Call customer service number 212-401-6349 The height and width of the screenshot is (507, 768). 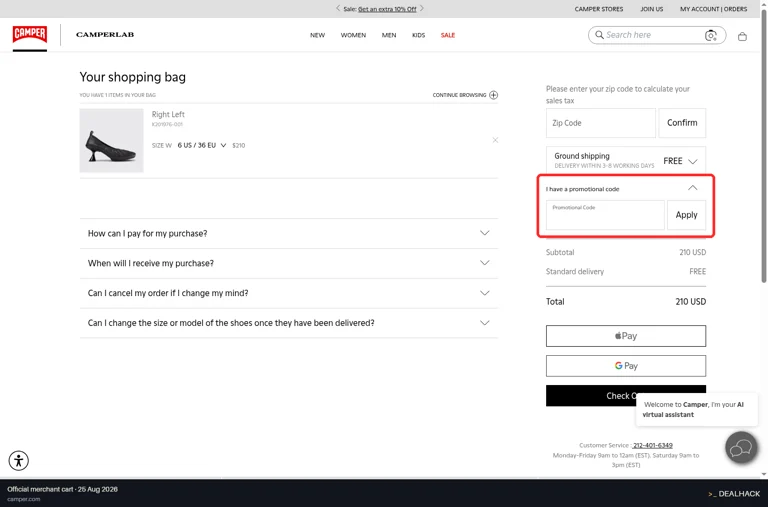click(x=652, y=445)
